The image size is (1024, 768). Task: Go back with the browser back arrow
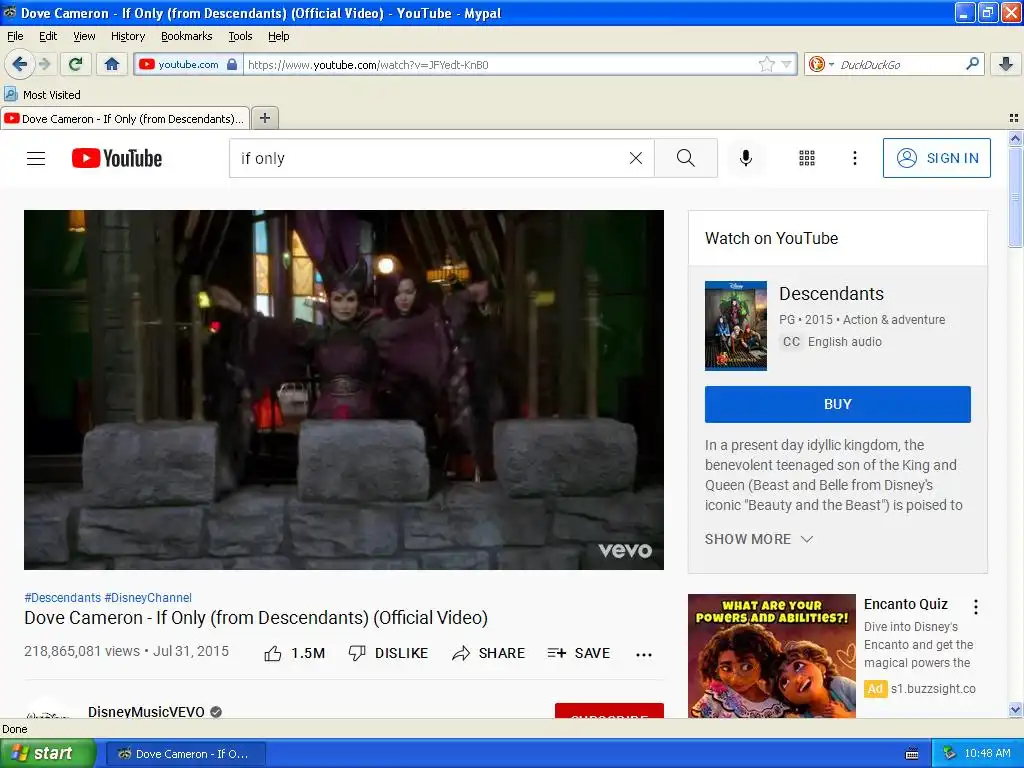pyautogui.click(x=19, y=64)
